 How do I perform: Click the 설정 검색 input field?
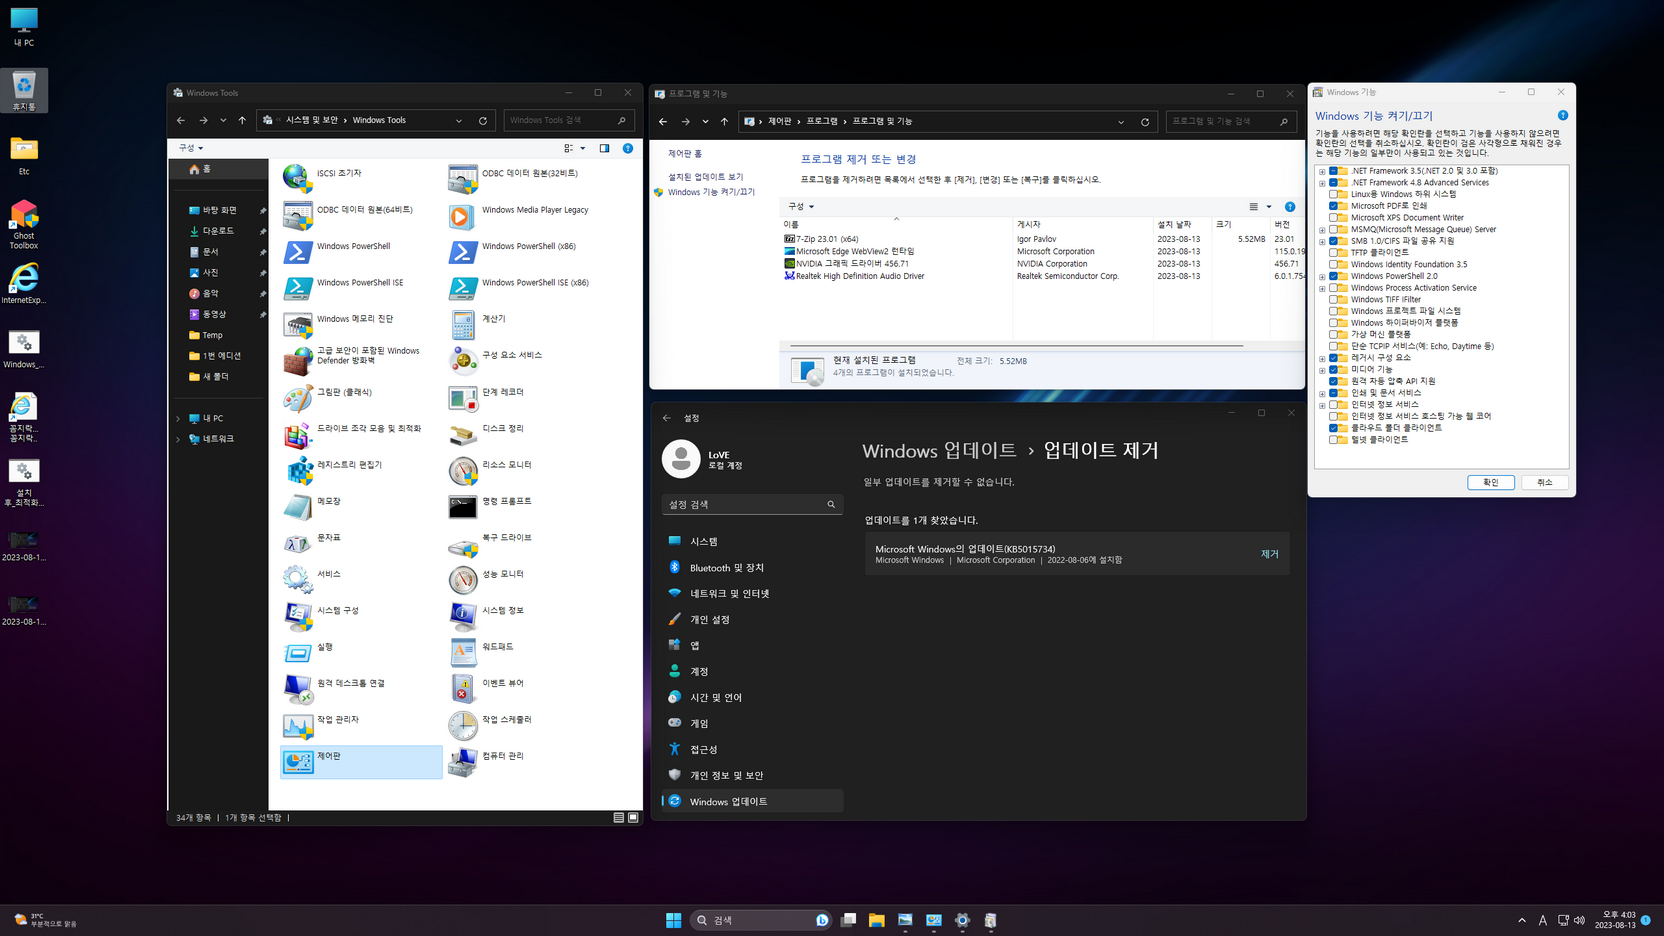(x=752, y=505)
